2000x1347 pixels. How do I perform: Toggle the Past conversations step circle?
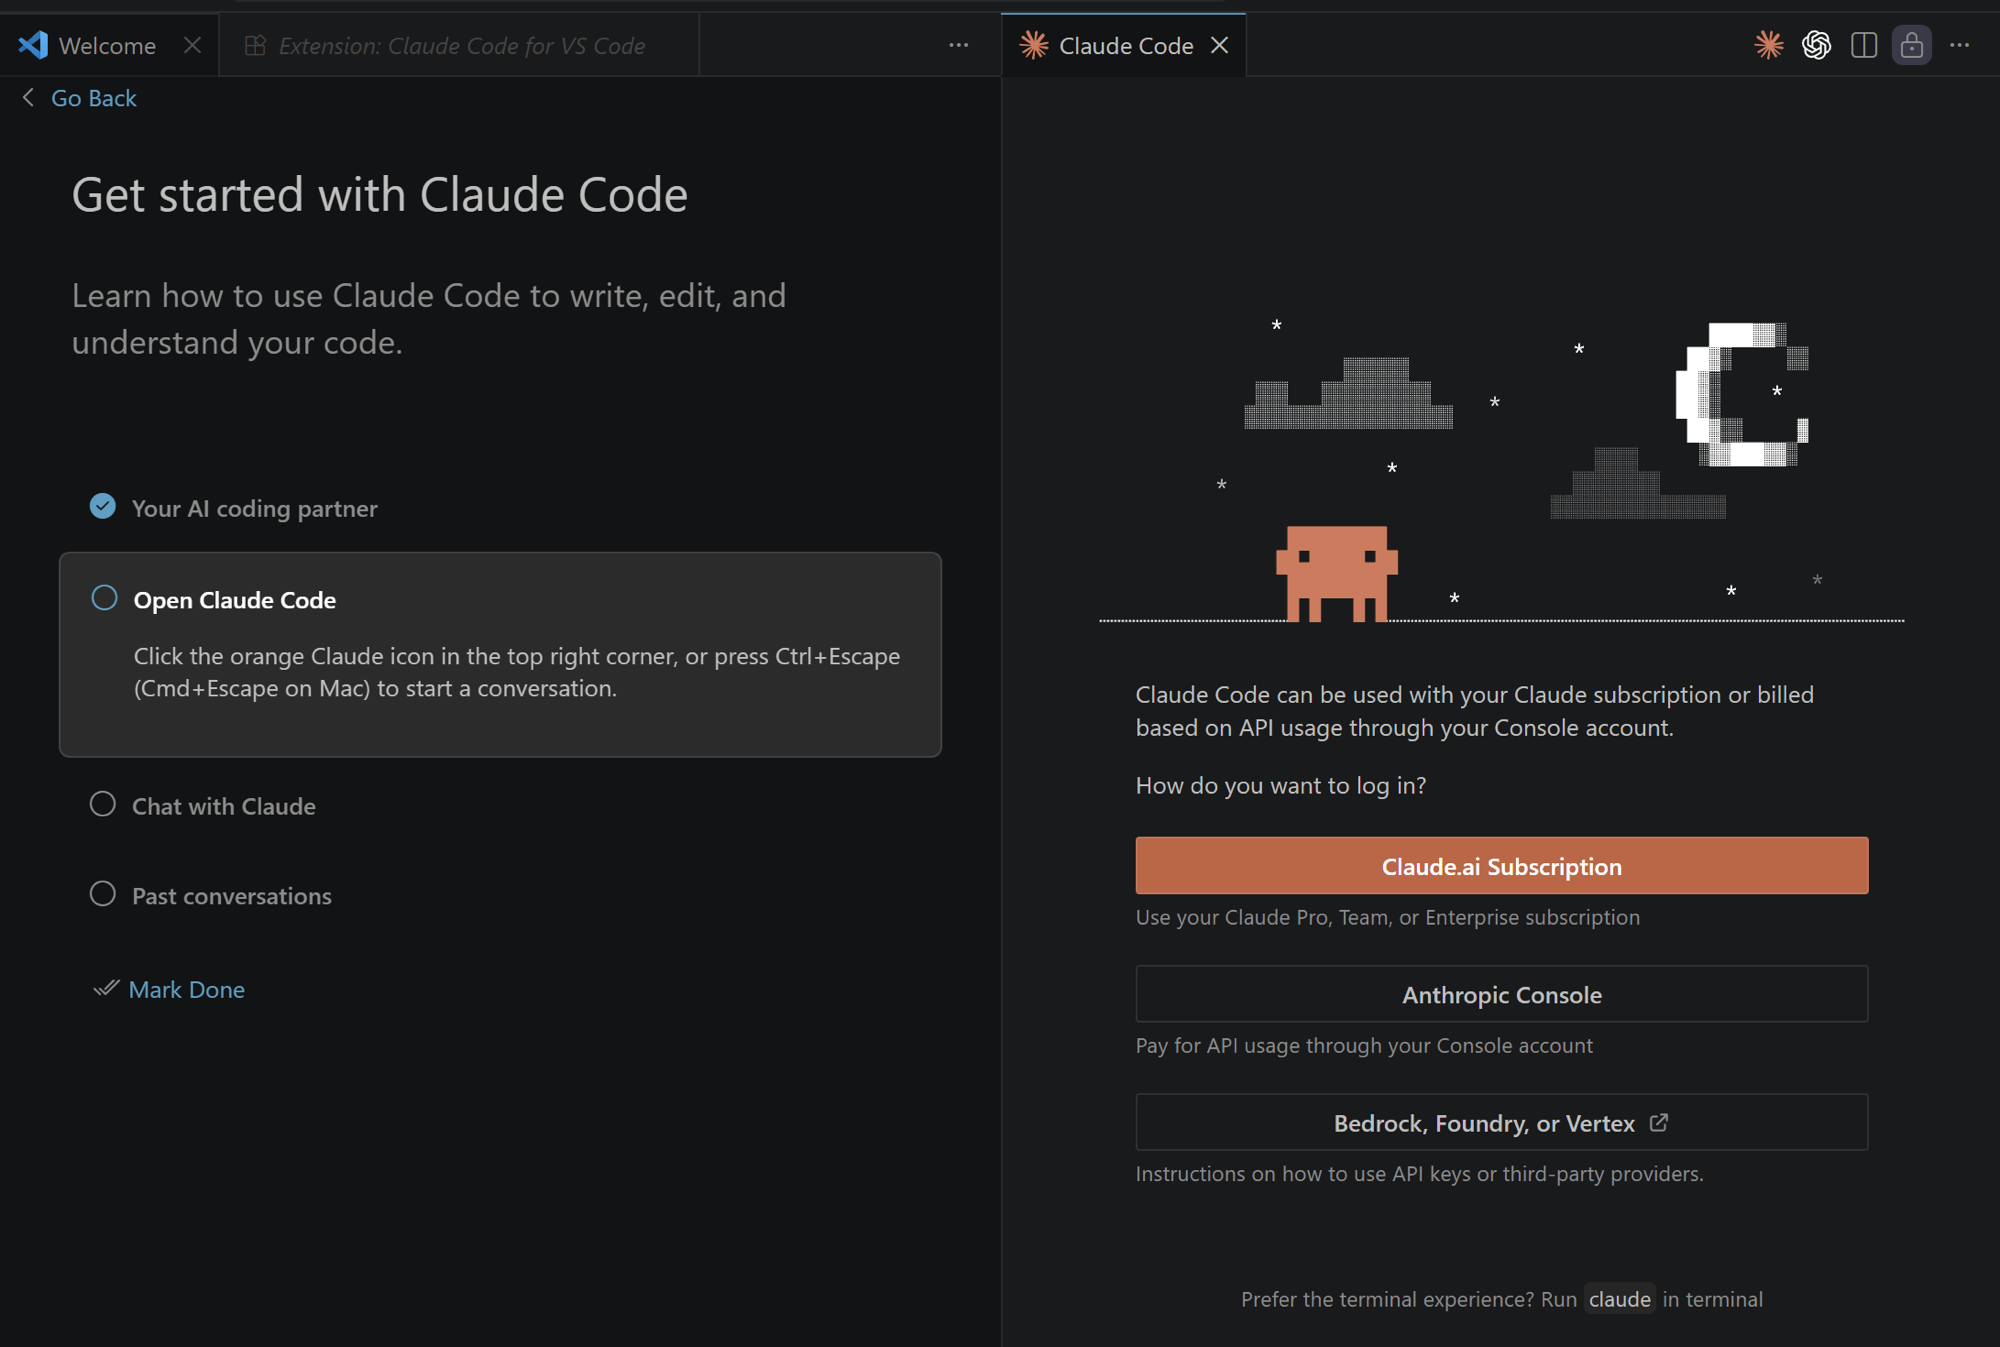point(102,894)
